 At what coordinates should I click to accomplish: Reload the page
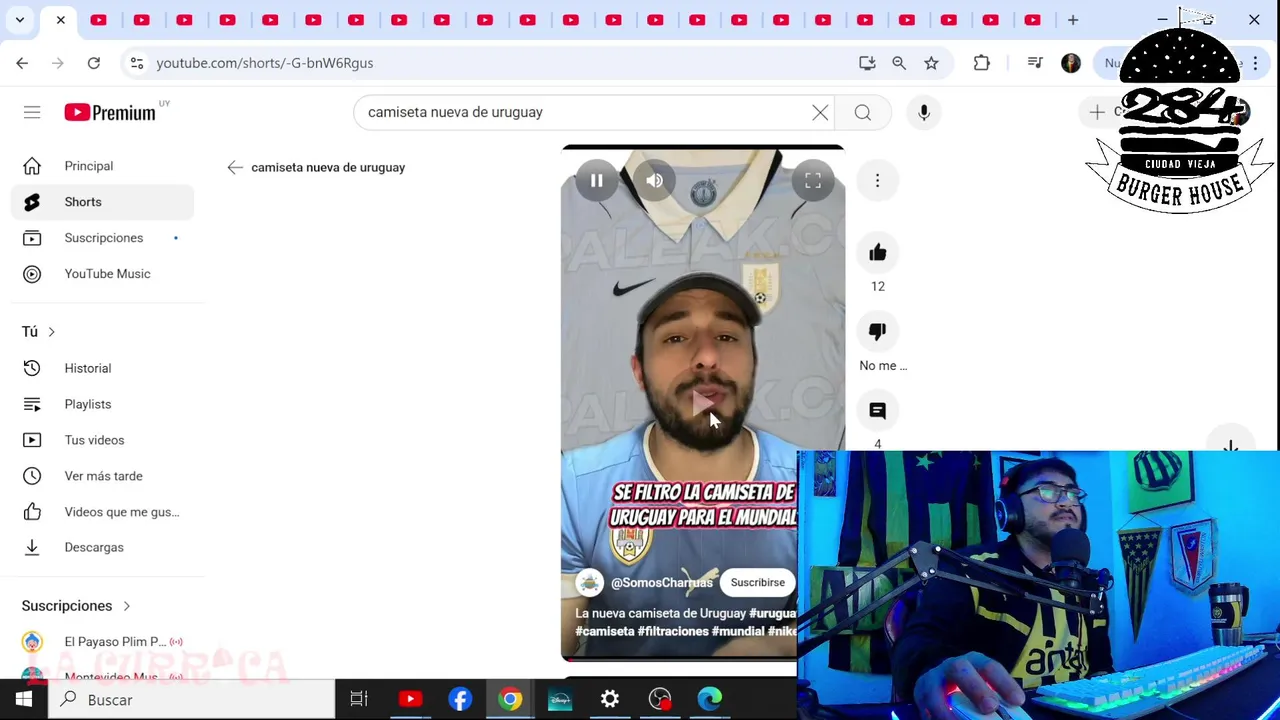(x=93, y=63)
